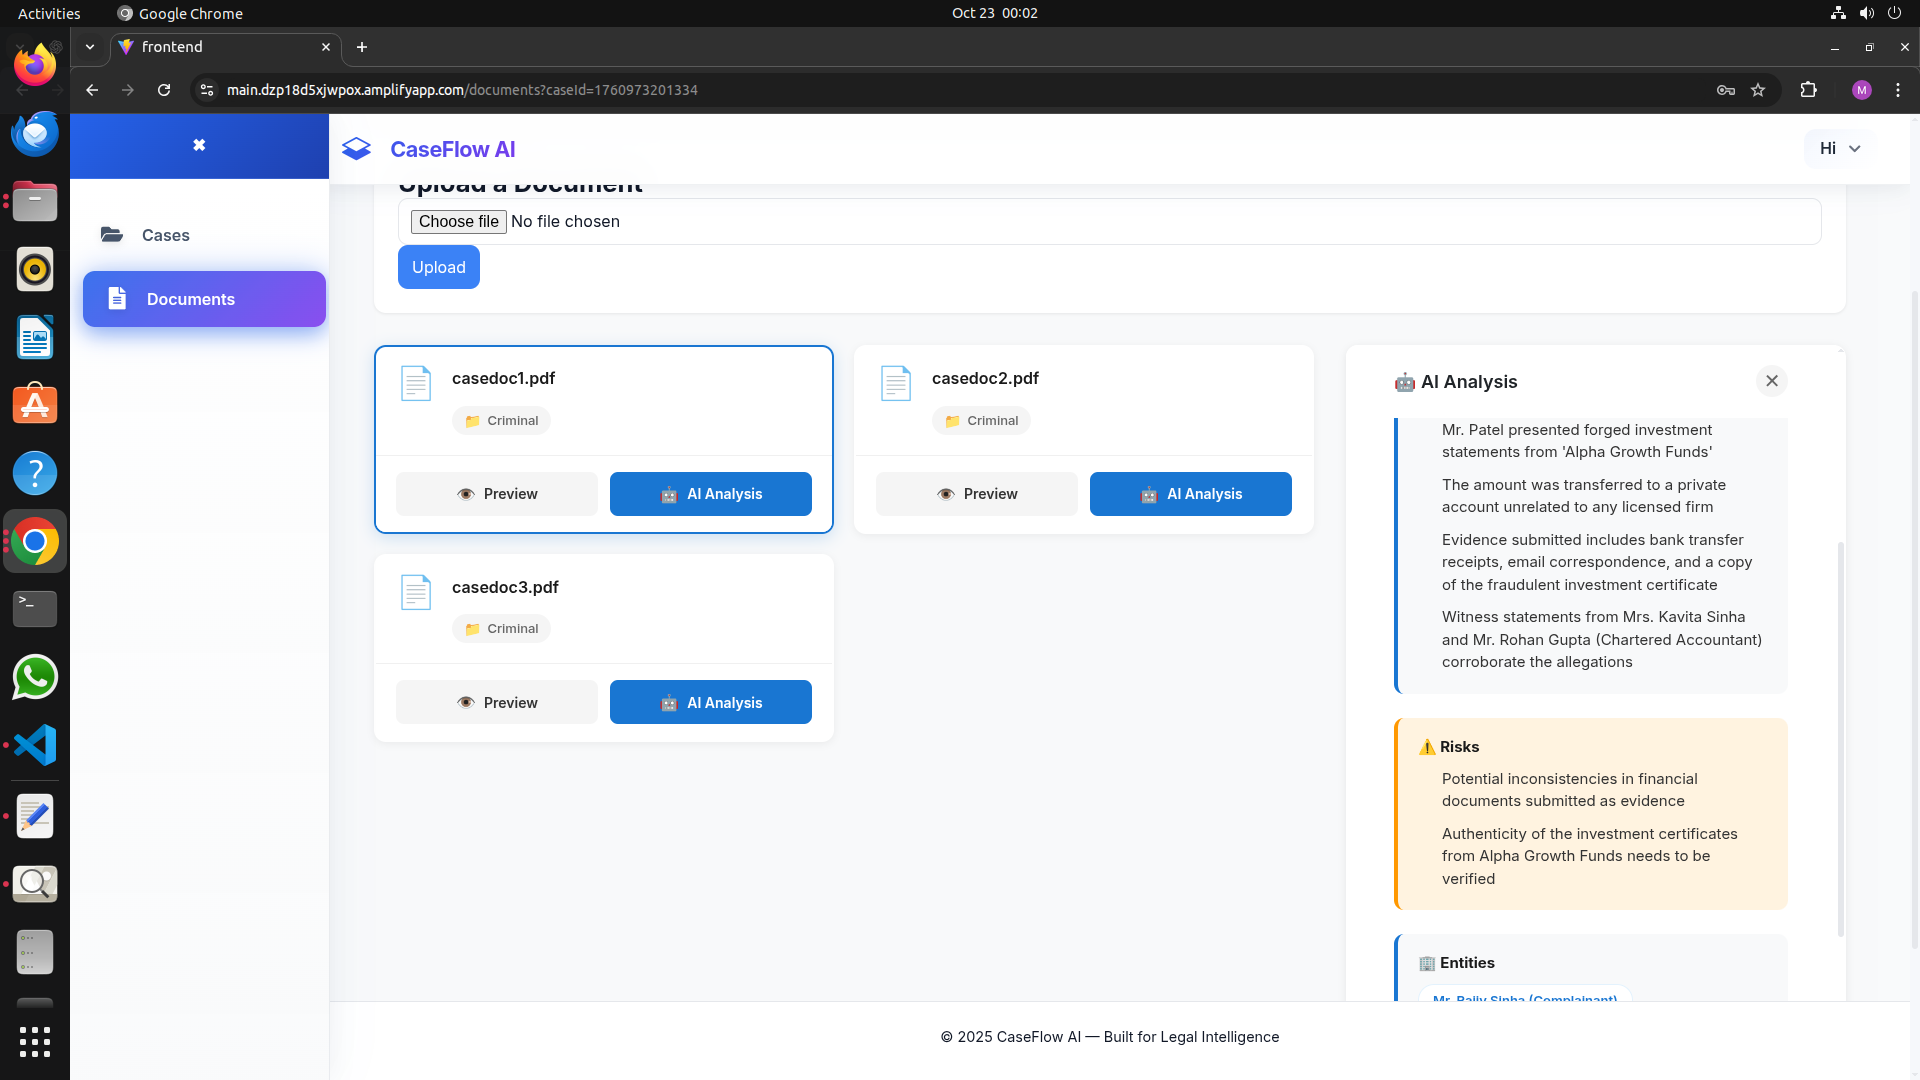Open Chrome three-dot menu

1897,90
